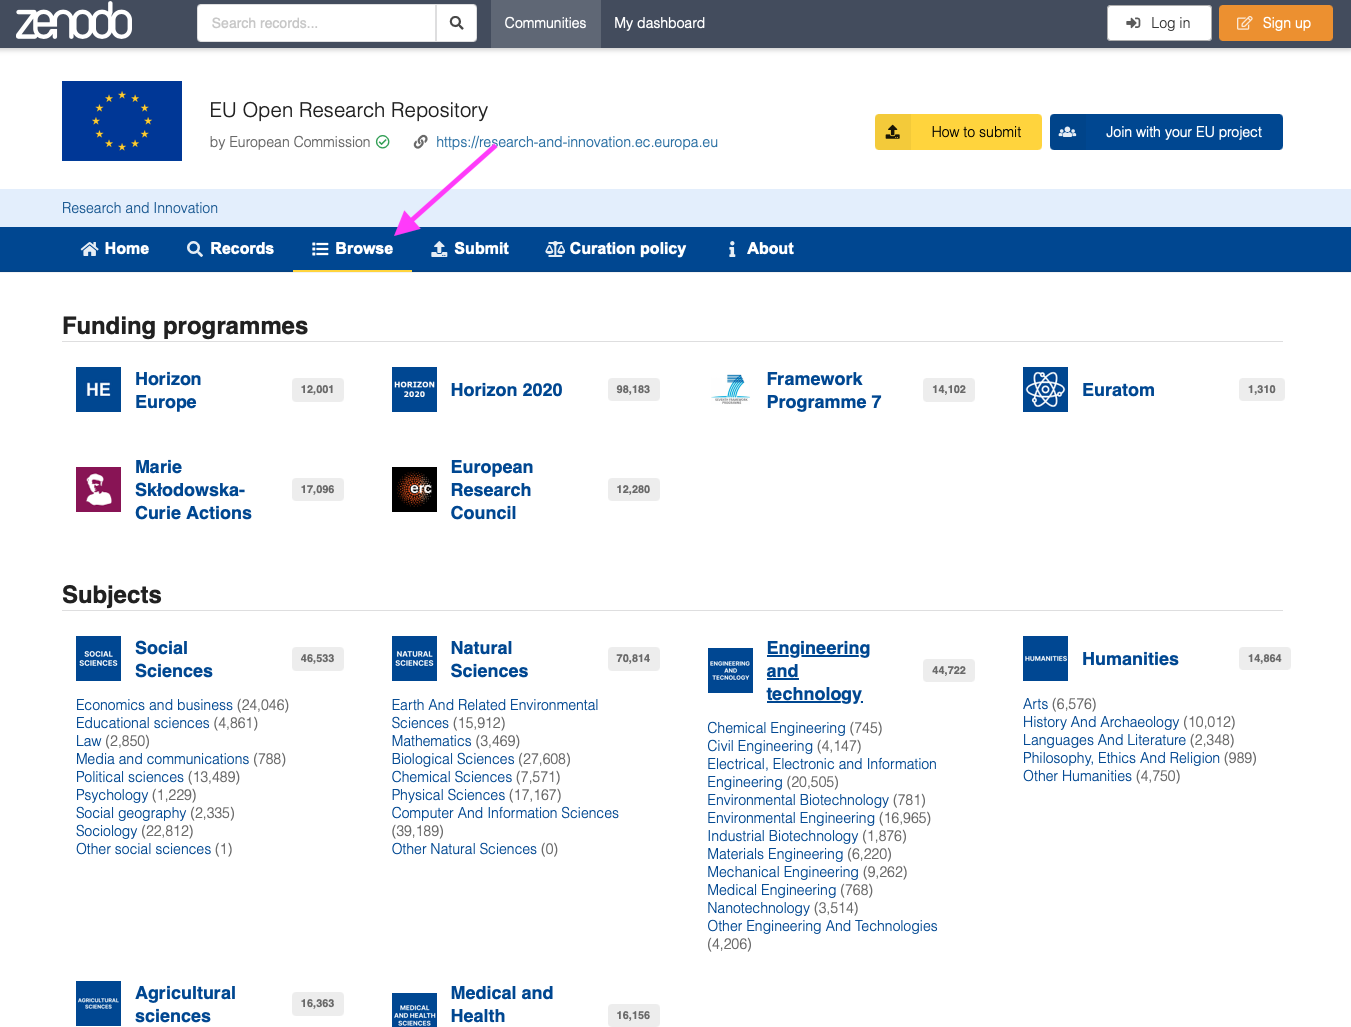This screenshot has width=1351, height=1027.
Task: Select the Browse tab
Action: click(352, 249)
